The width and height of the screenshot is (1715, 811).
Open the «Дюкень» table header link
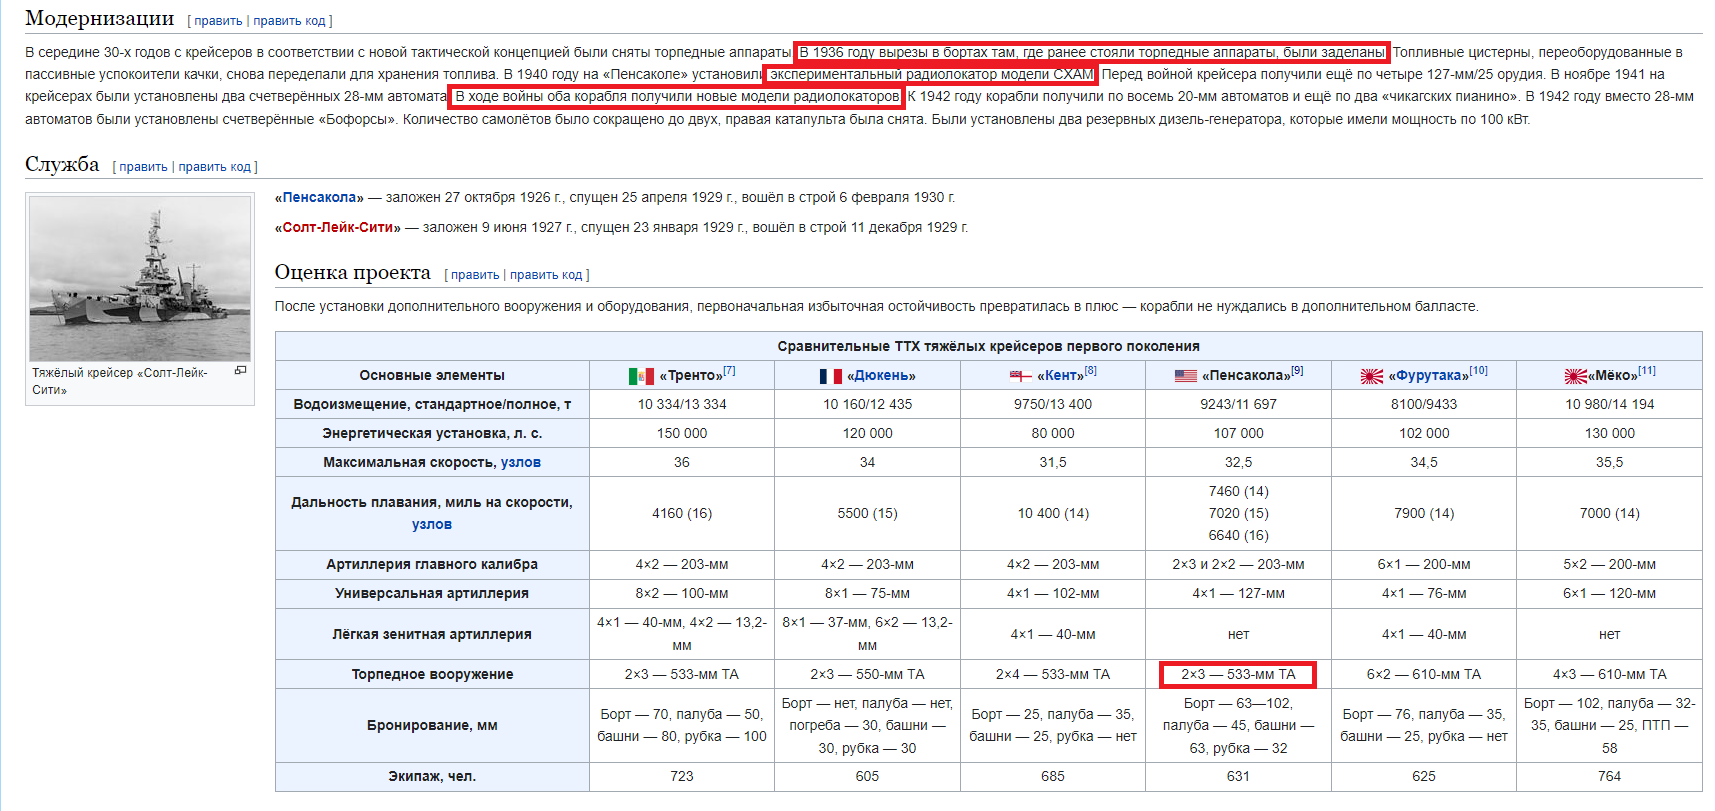[x=881, y=376]
